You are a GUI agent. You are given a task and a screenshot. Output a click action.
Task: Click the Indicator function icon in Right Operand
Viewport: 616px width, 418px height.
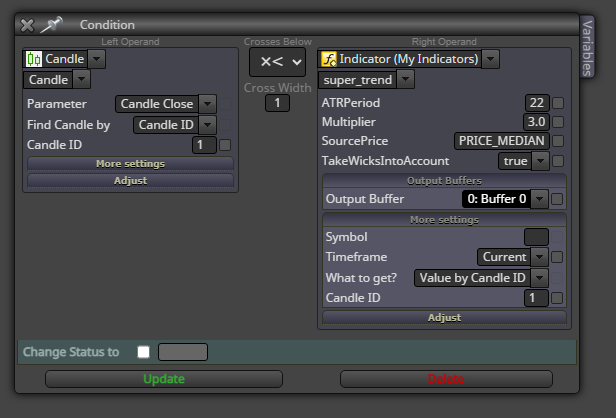[x=329, y=59]
